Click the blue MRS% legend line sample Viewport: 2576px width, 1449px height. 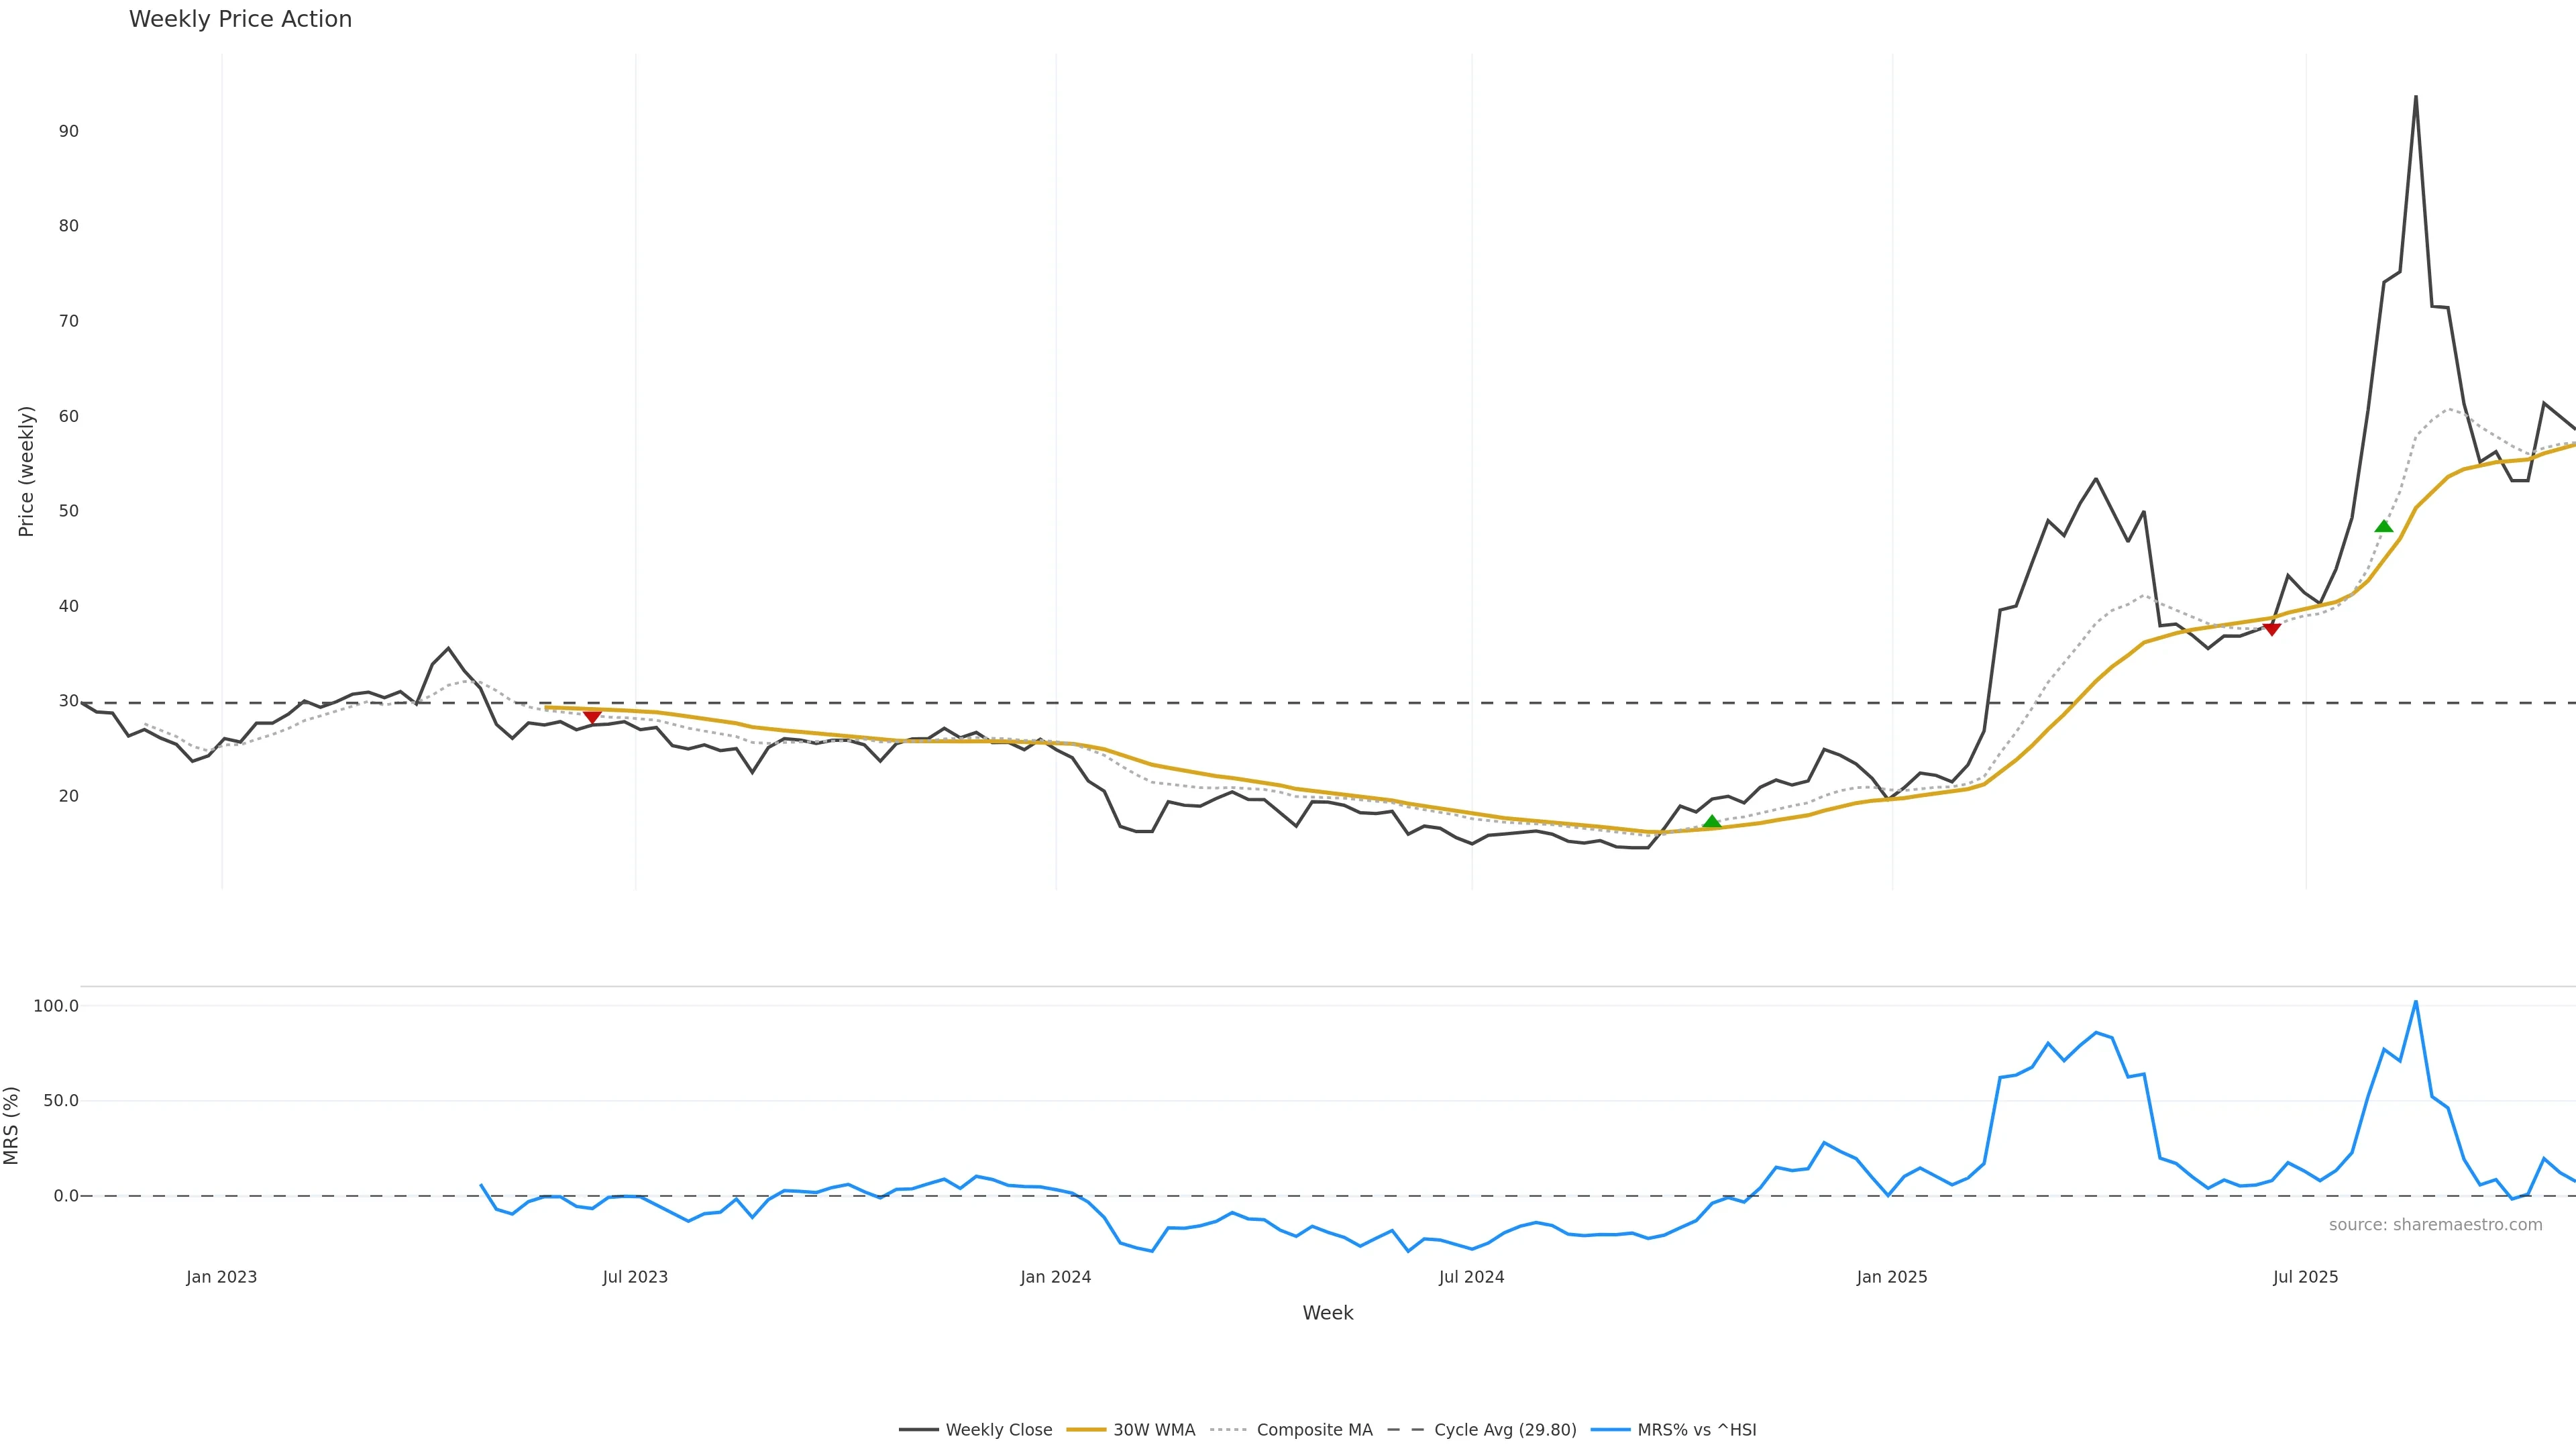pyautogui.click(x=1610, y=1430)
